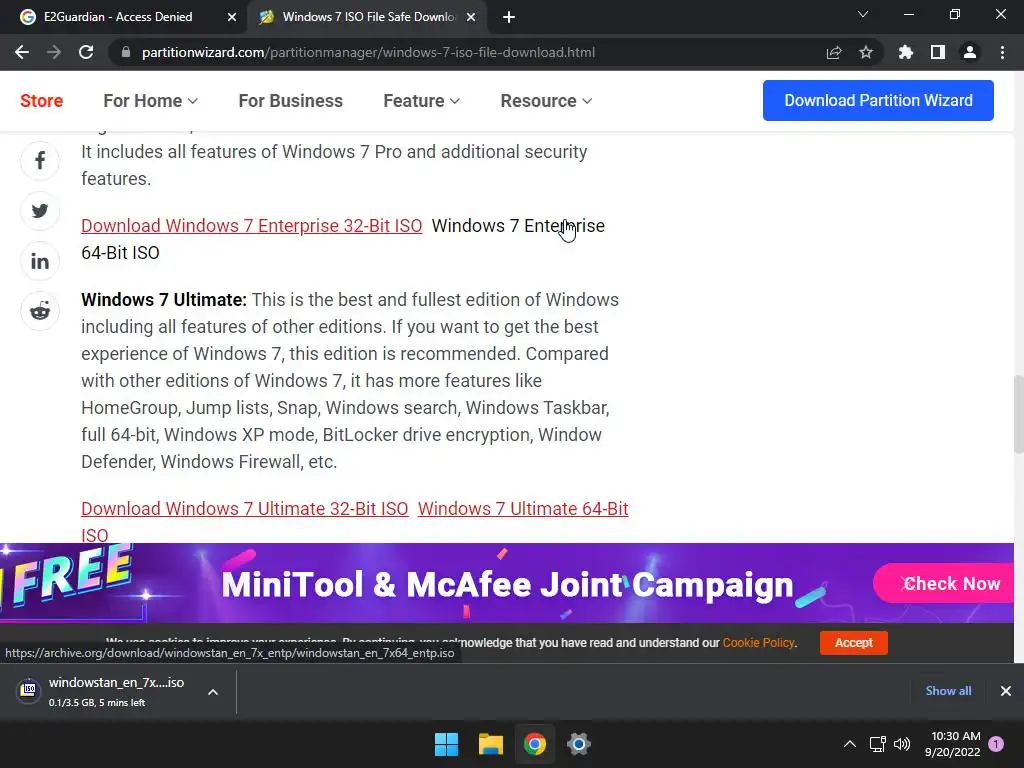Share the article on Facebook
Image resolution: width=1024 pixels, height=768 pixels.
pyautogui.click(x=40, y=161)
